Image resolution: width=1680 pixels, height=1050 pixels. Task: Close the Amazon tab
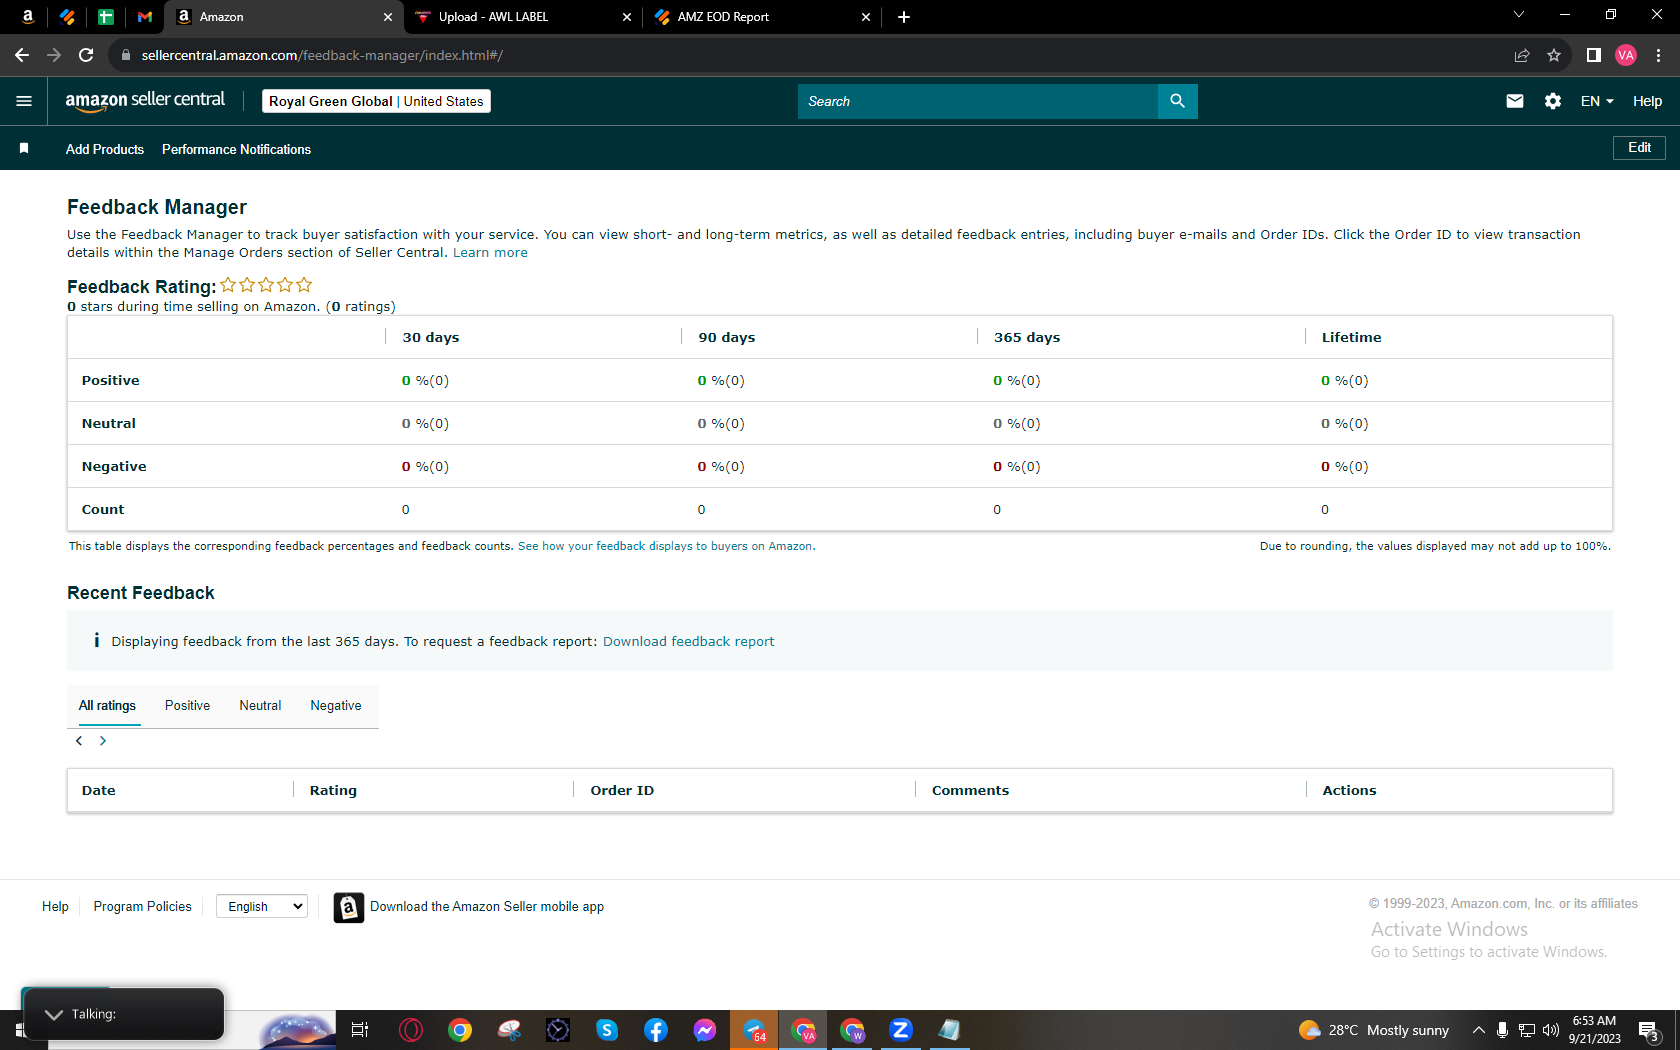[388, 17]
